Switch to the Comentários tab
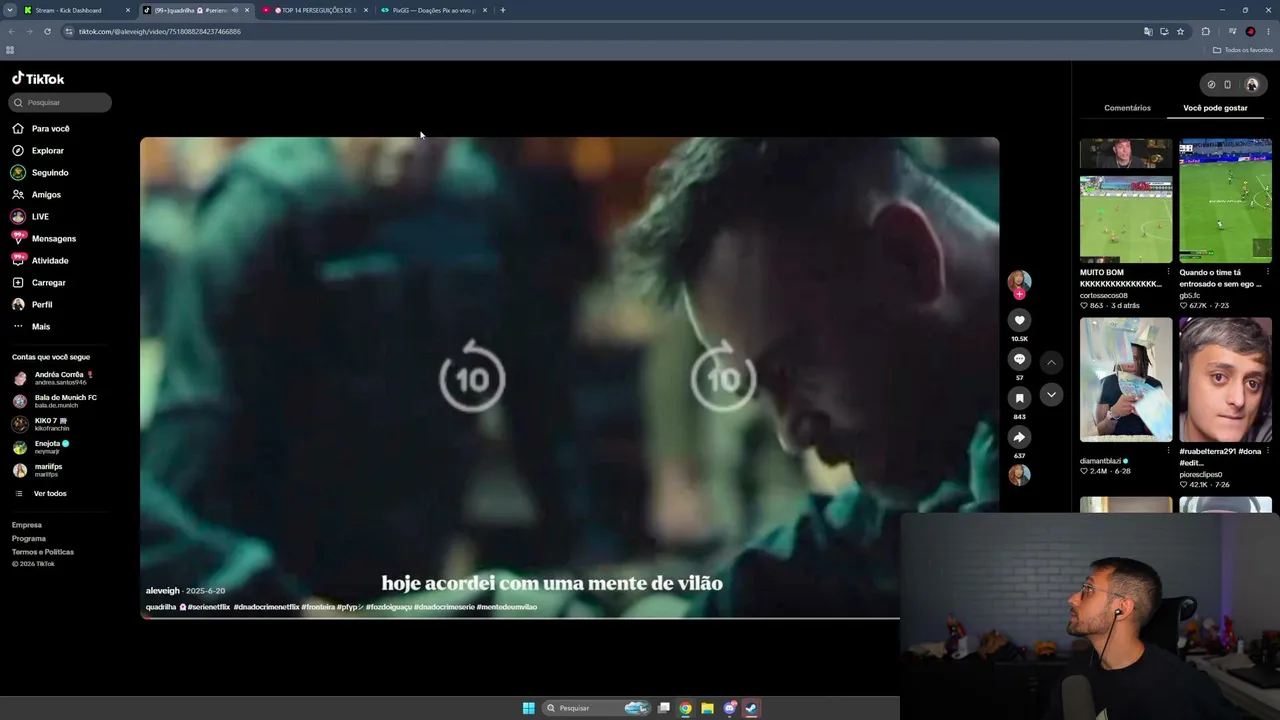 coord(1127,108)
